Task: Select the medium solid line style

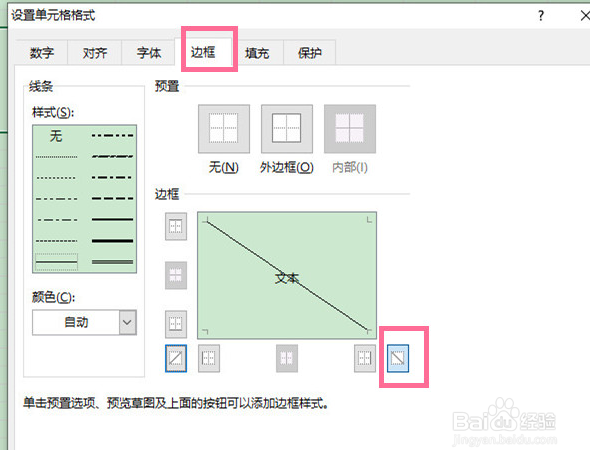Action: point(113,219)
